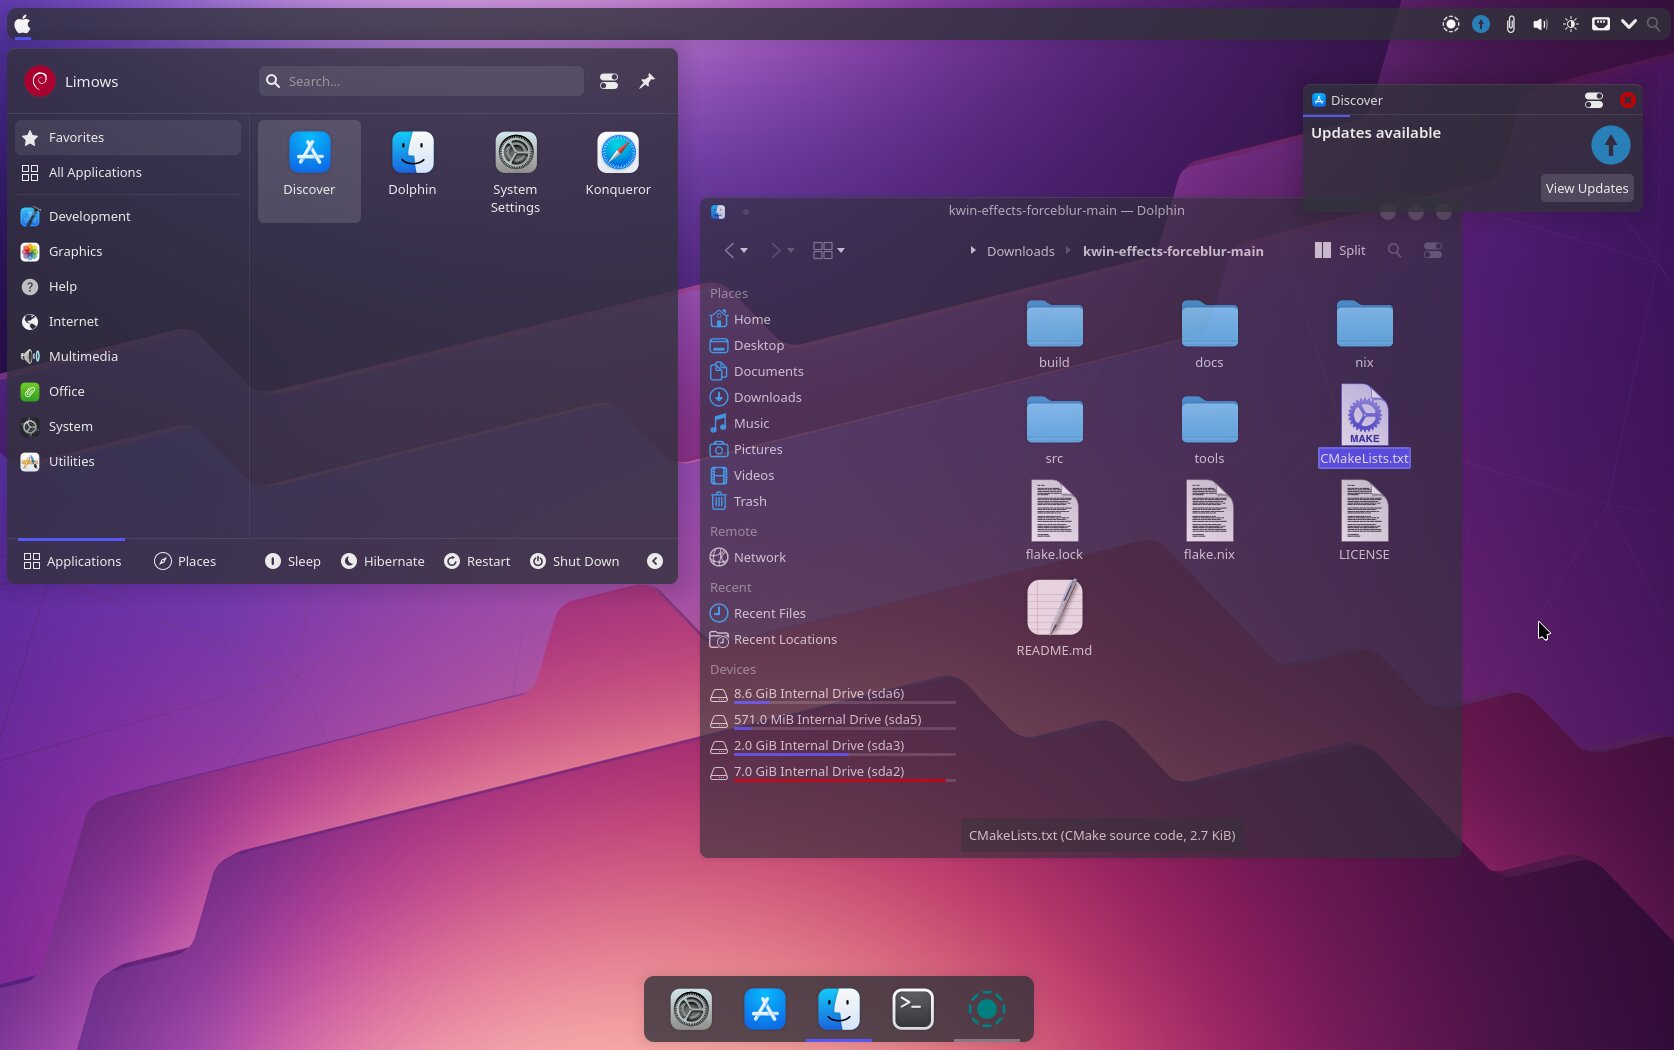1674x1050 pixels.
Task: Select the All Applications category
Action: point(95,173)
